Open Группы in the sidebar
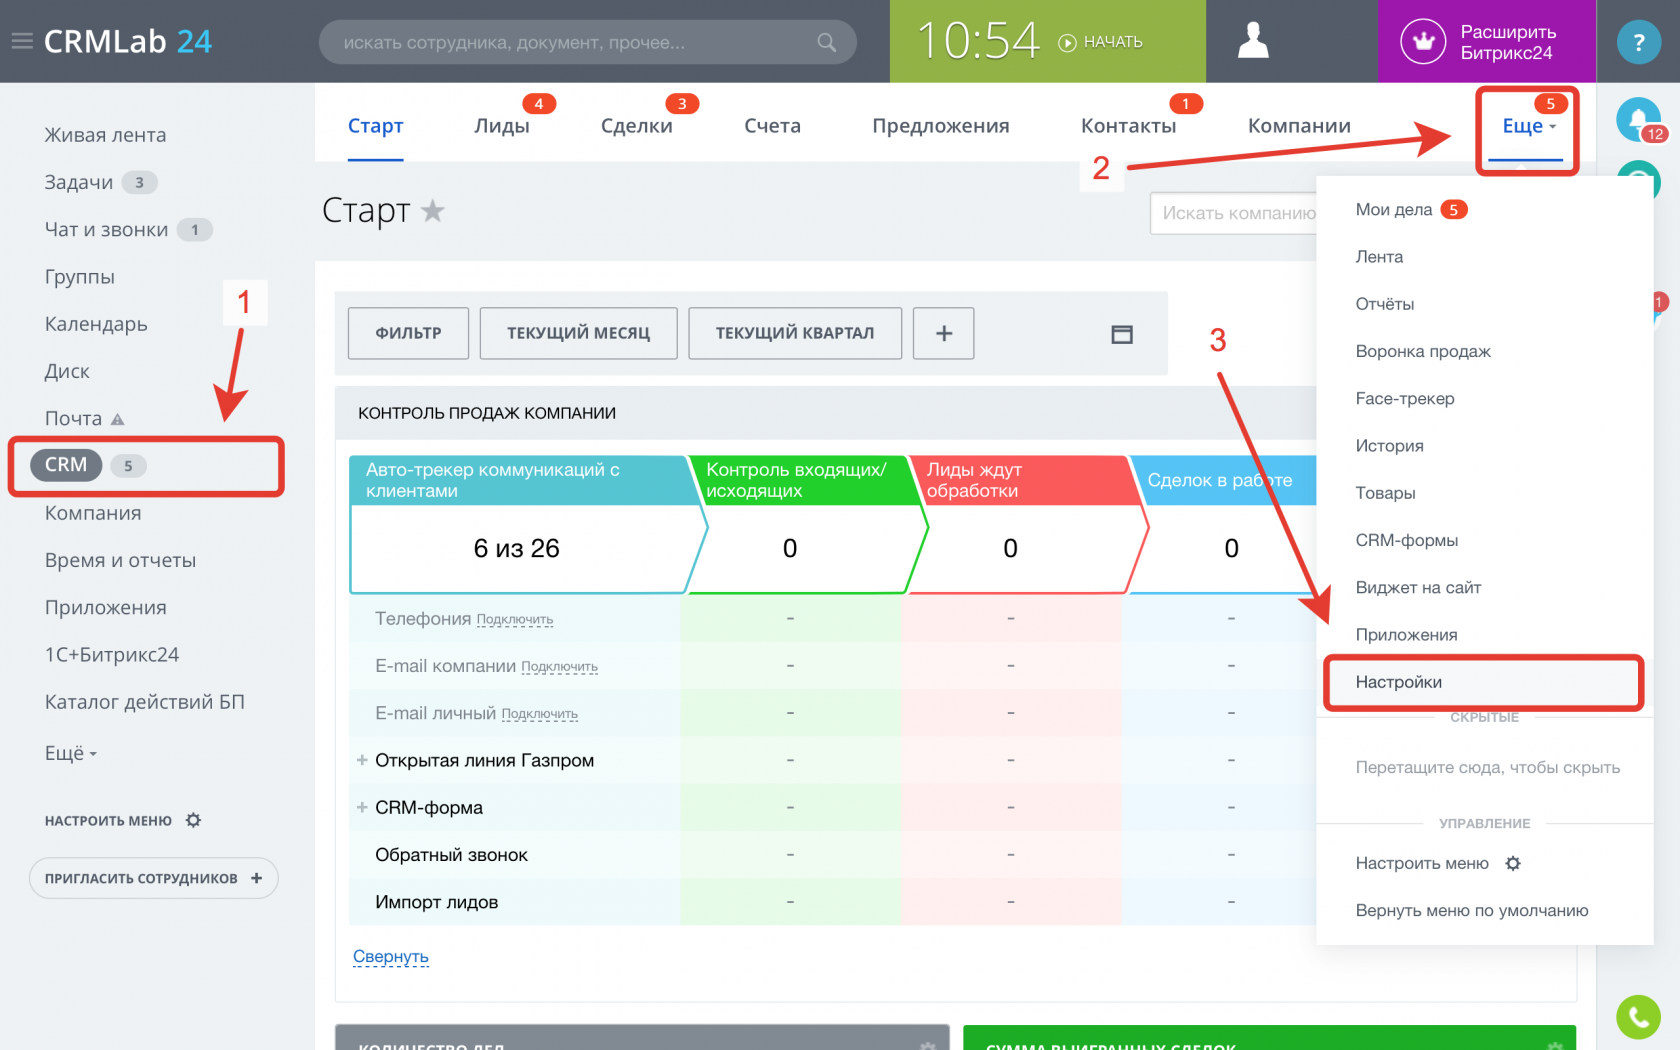 pos(80,276)
